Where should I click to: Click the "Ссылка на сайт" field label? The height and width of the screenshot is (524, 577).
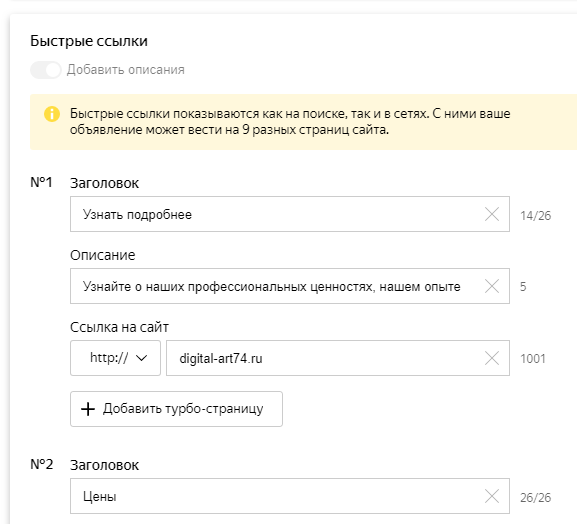point(119,327)
